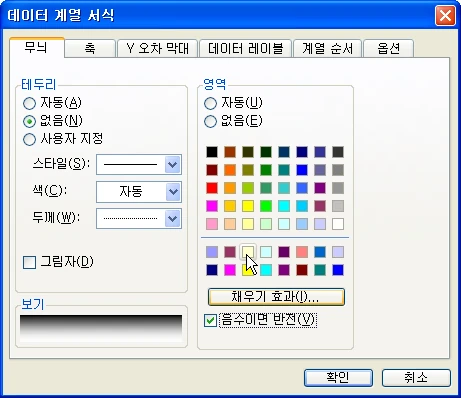The height and width of the screenshot is (398, 461).
Task: Select the light gray swatch above white
Action: pos(338,206)
